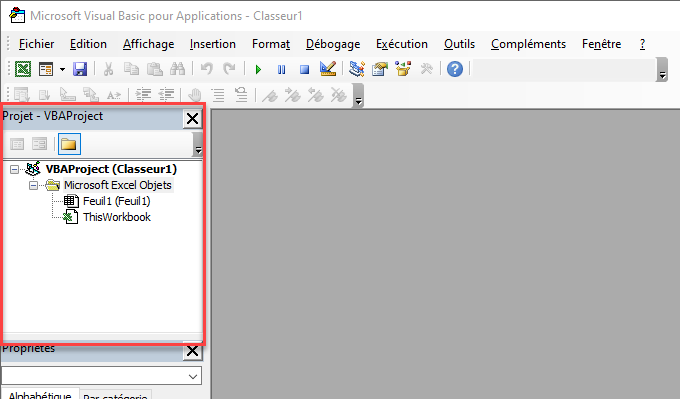Open the Outils menu

click(460, 44)
